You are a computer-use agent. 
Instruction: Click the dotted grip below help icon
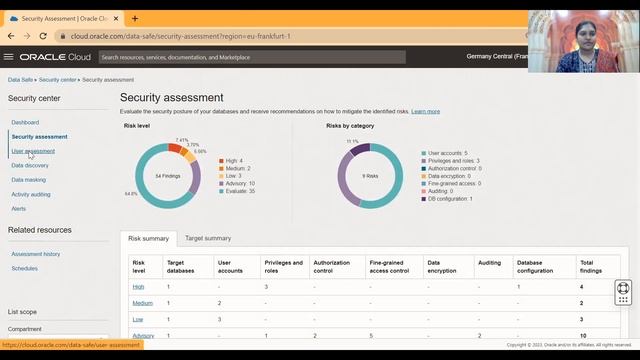point(623,300)
